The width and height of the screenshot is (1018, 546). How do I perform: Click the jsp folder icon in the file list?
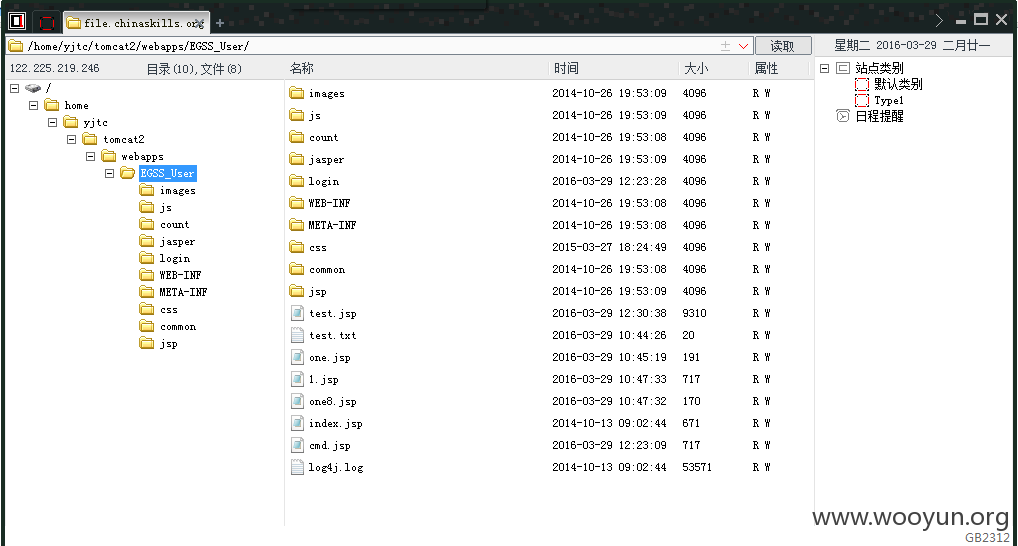(297, 291)
